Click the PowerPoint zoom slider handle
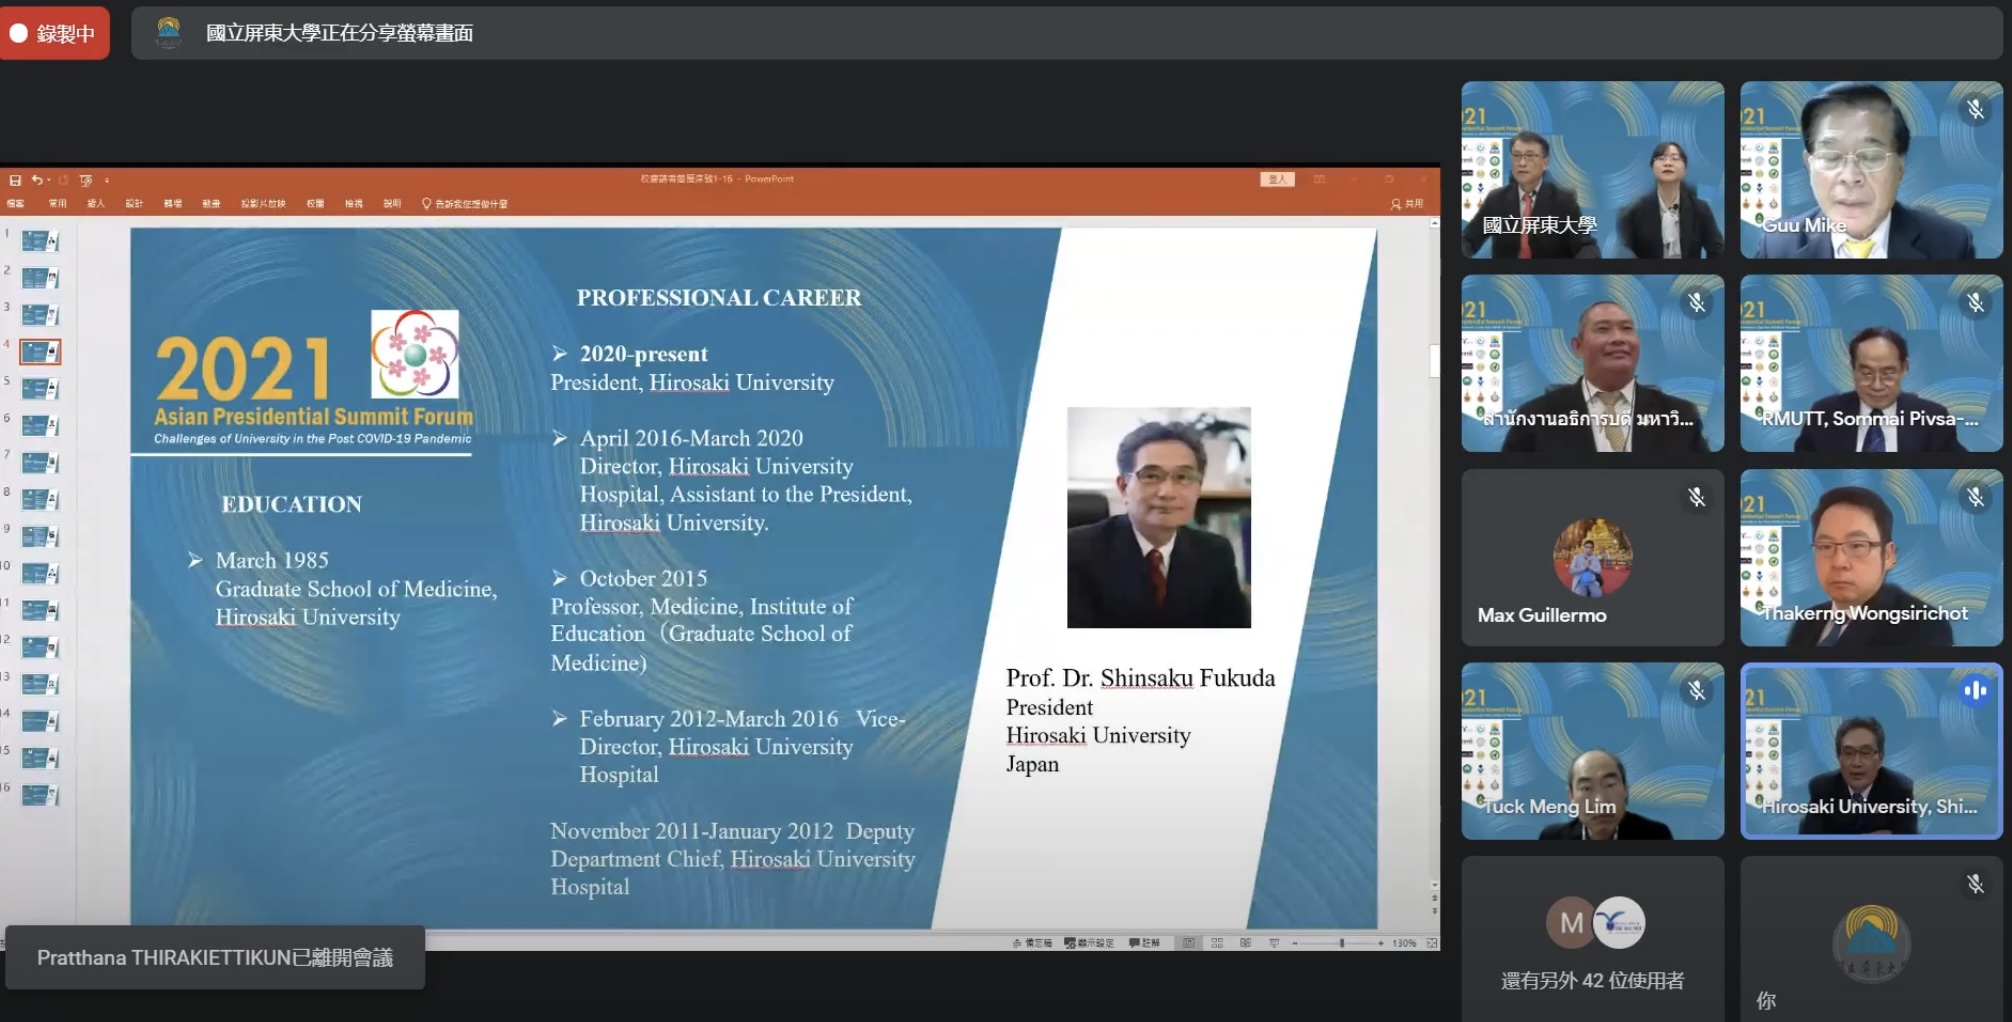 [1342, 943]
